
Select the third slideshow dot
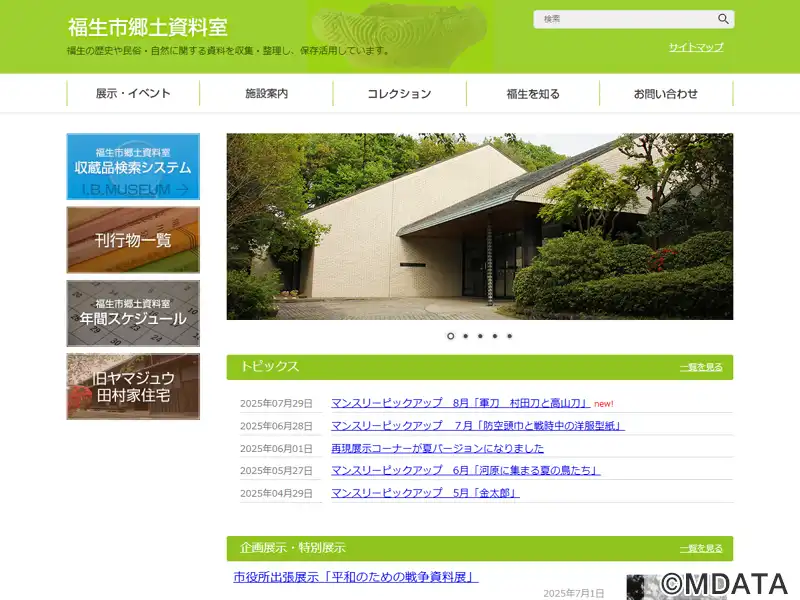(x=480, y=336)
